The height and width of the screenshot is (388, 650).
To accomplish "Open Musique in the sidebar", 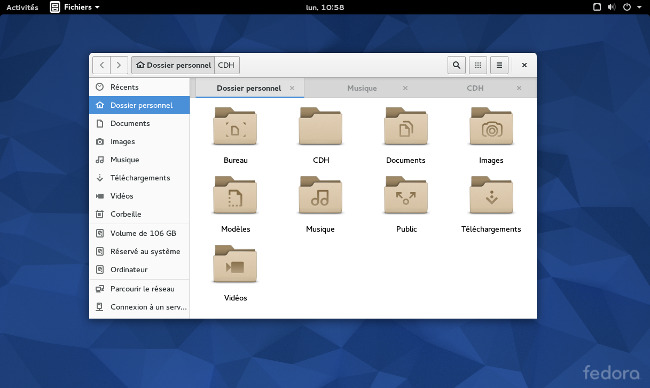I will (x=139, y=160).
